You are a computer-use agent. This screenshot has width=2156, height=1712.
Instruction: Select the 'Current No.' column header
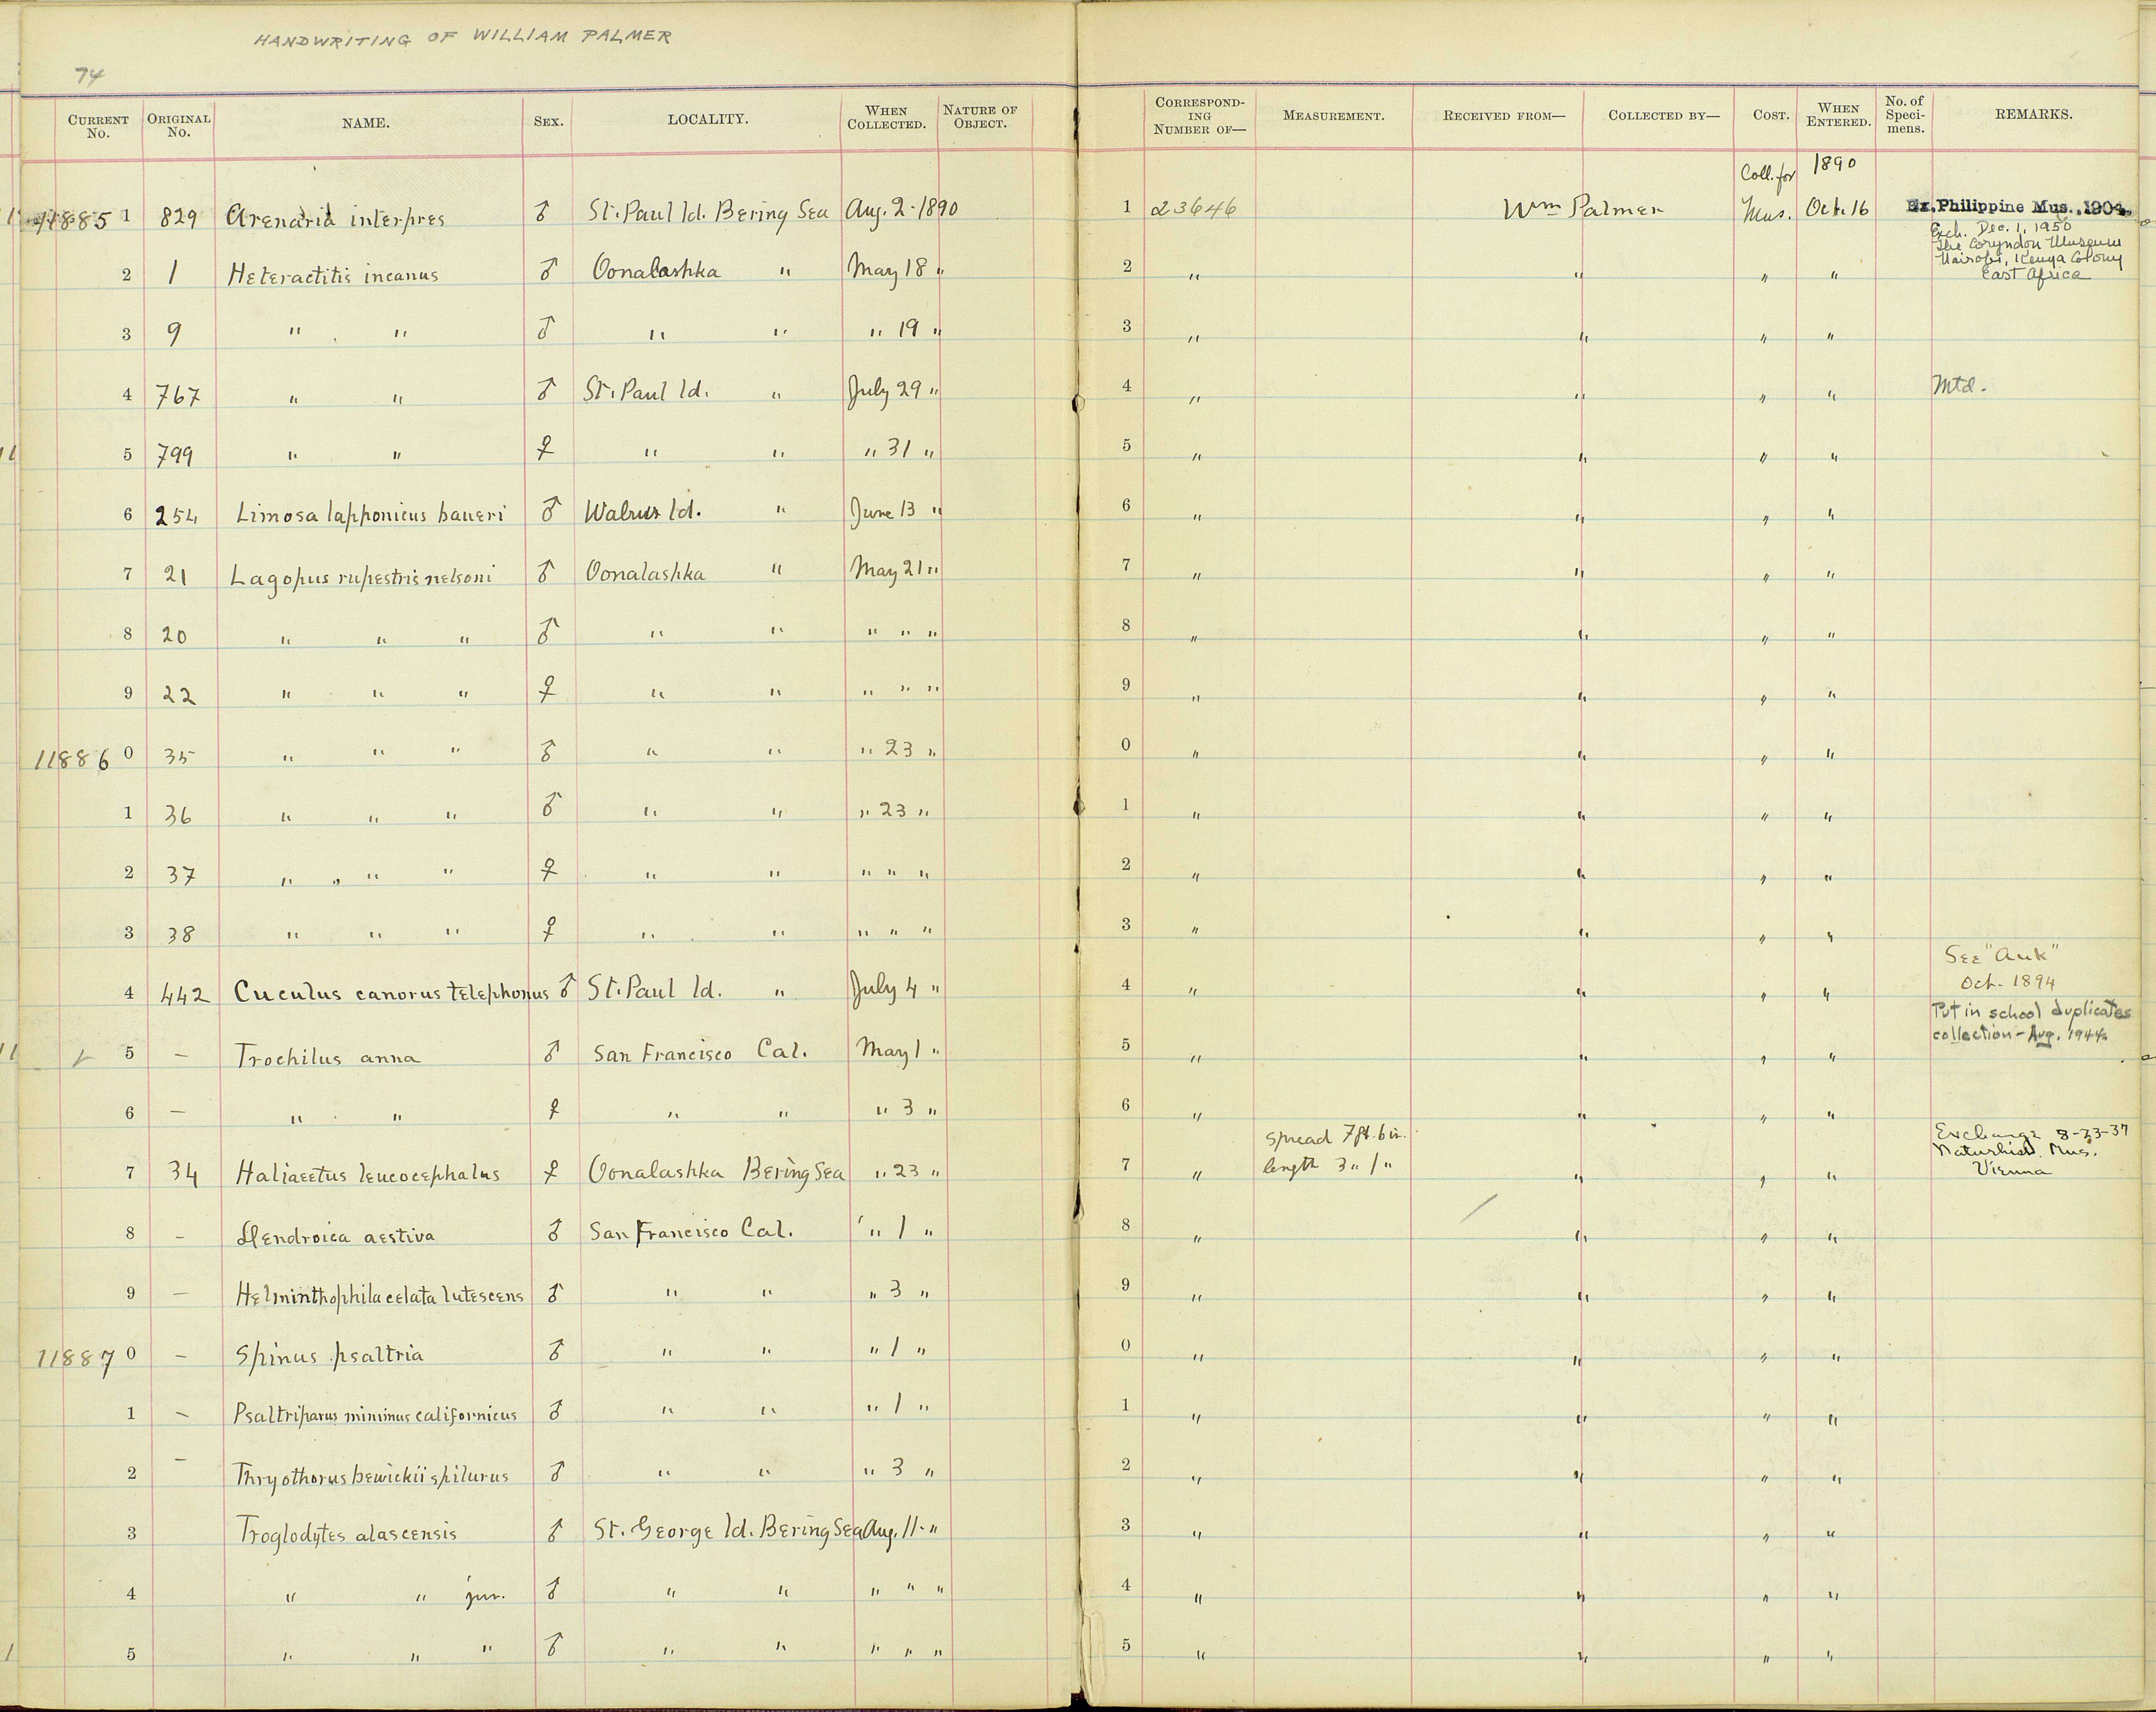tap(98, 126)
